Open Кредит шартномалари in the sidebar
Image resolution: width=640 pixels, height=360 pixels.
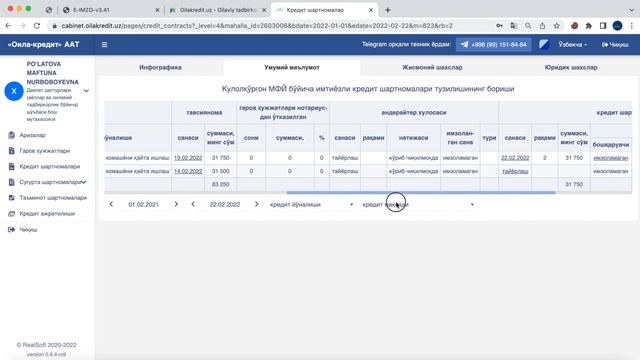(x=50, y=166)
